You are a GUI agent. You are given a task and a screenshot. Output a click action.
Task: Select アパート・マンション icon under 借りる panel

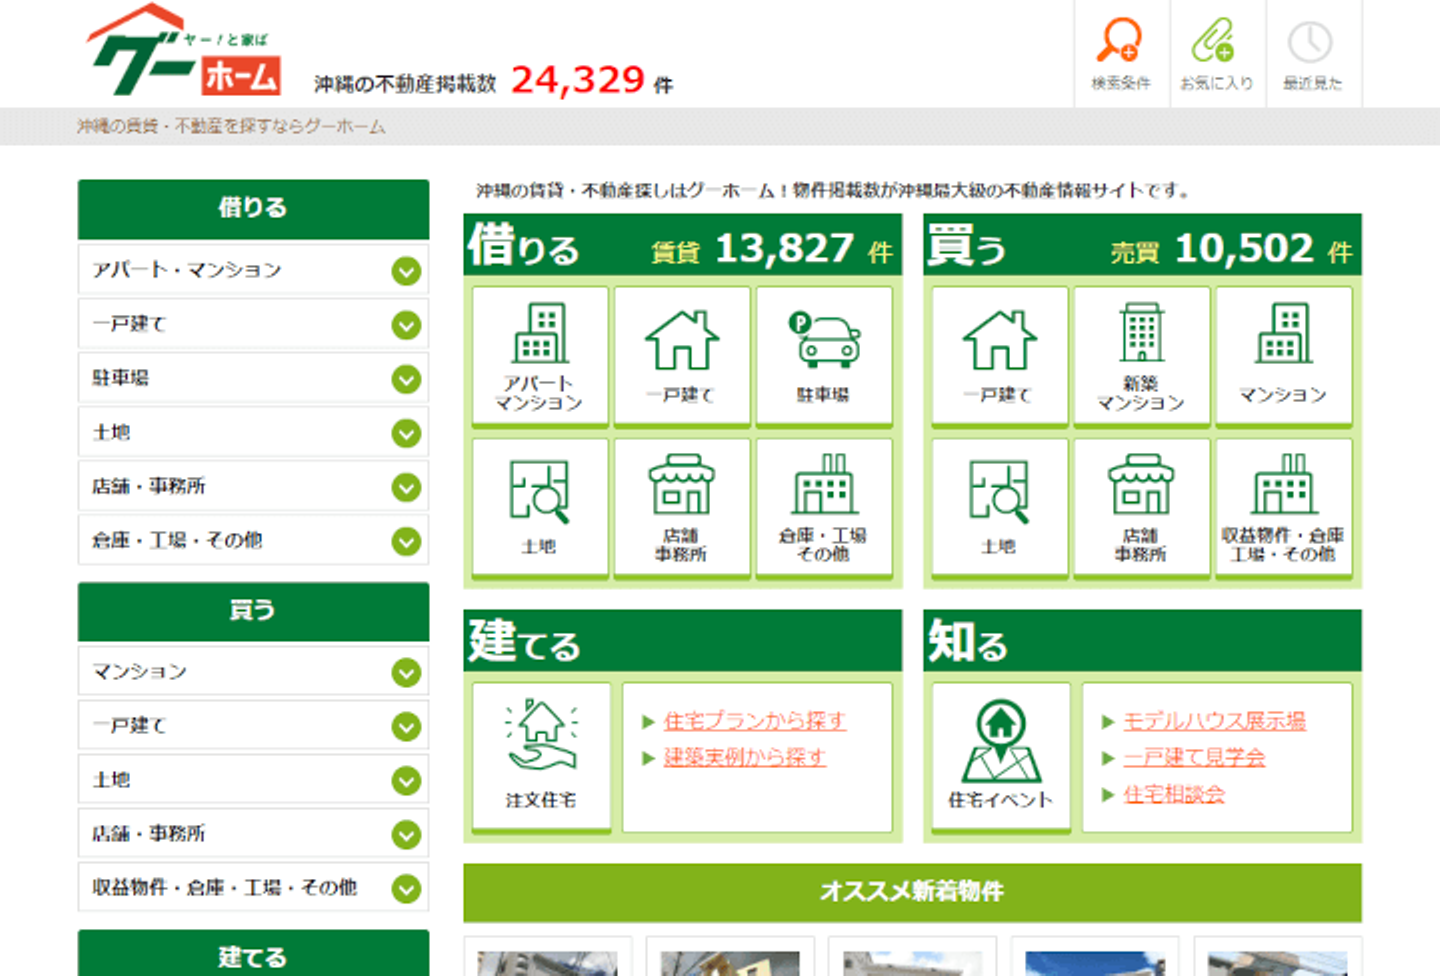540,356
